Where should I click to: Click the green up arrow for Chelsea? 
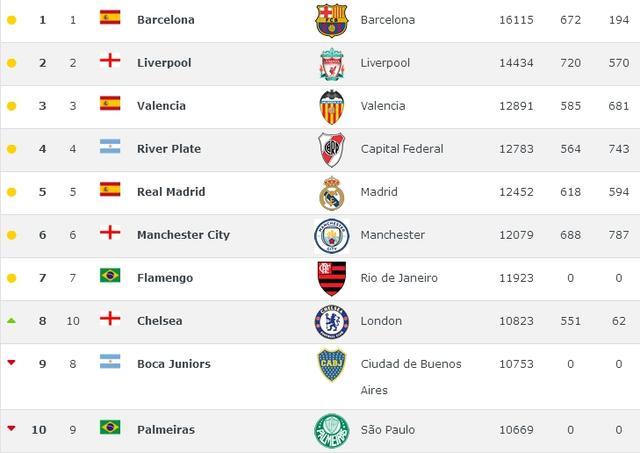pyautogui.click(x=11, y=321)
